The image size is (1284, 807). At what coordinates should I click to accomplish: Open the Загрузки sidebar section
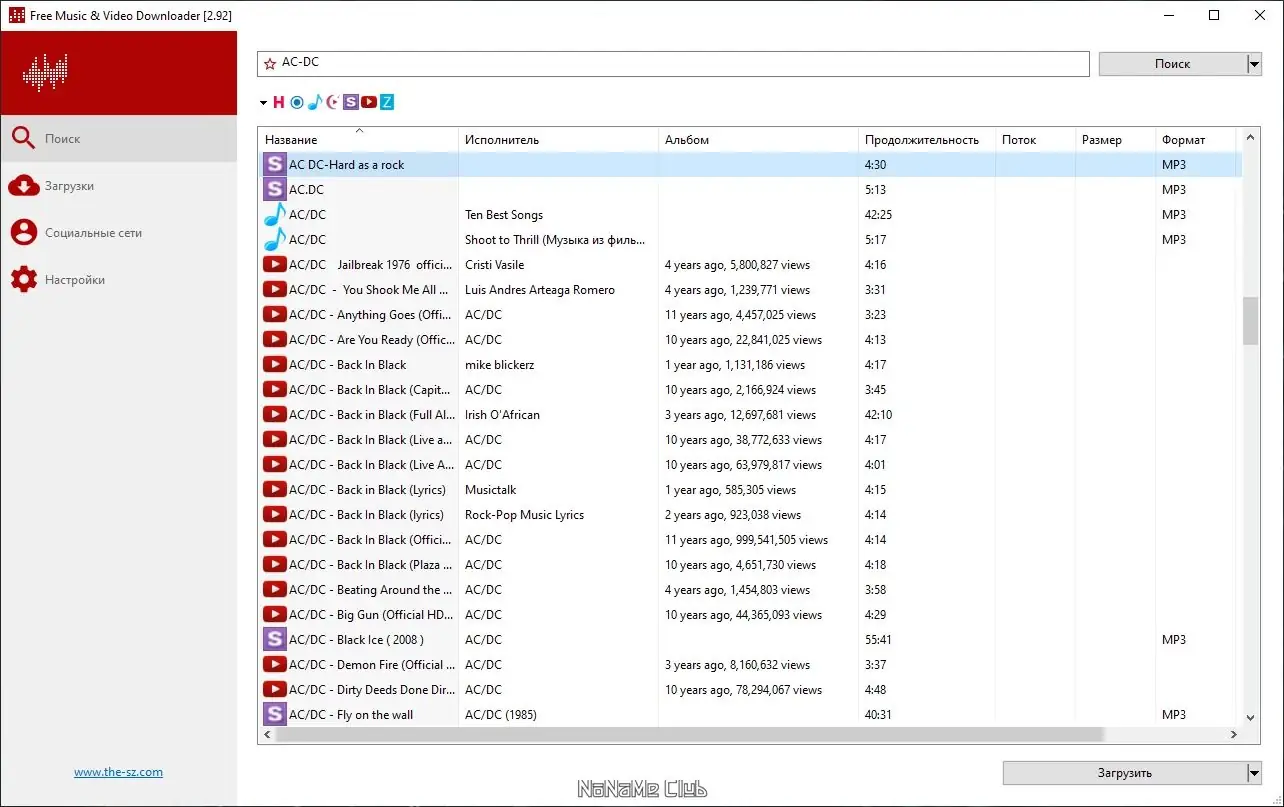[x=119, y=186]
